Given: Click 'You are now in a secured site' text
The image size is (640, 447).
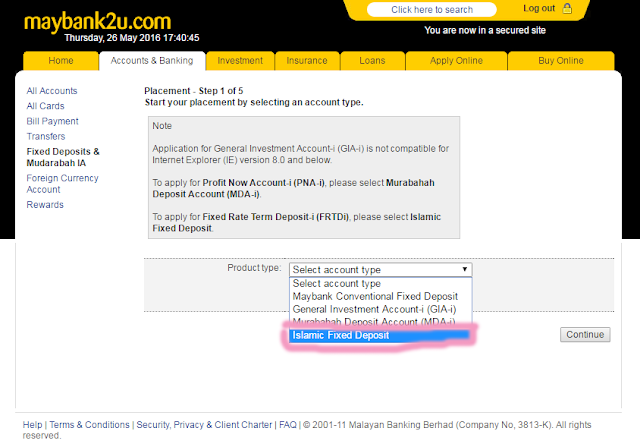Looking at the screenshot, I should pyautogui.click(x=485, y=30).
